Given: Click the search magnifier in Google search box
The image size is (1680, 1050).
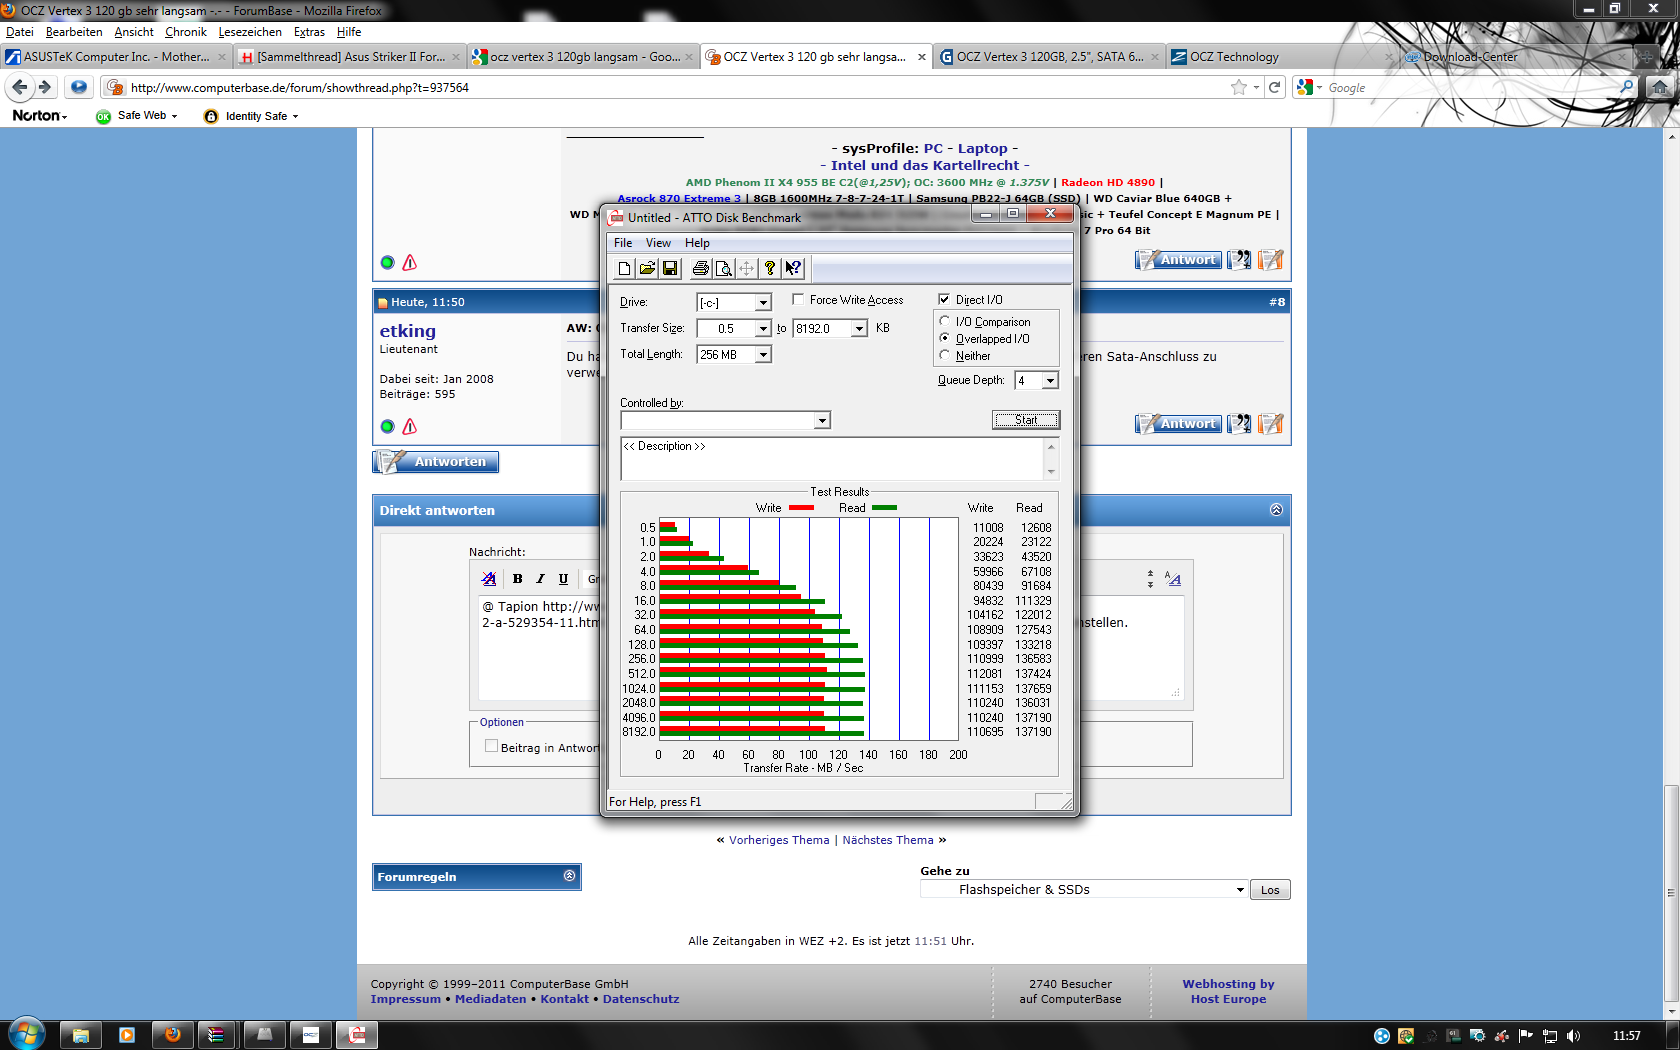Looking at the screenshot, I should [x=1626, y=87].
